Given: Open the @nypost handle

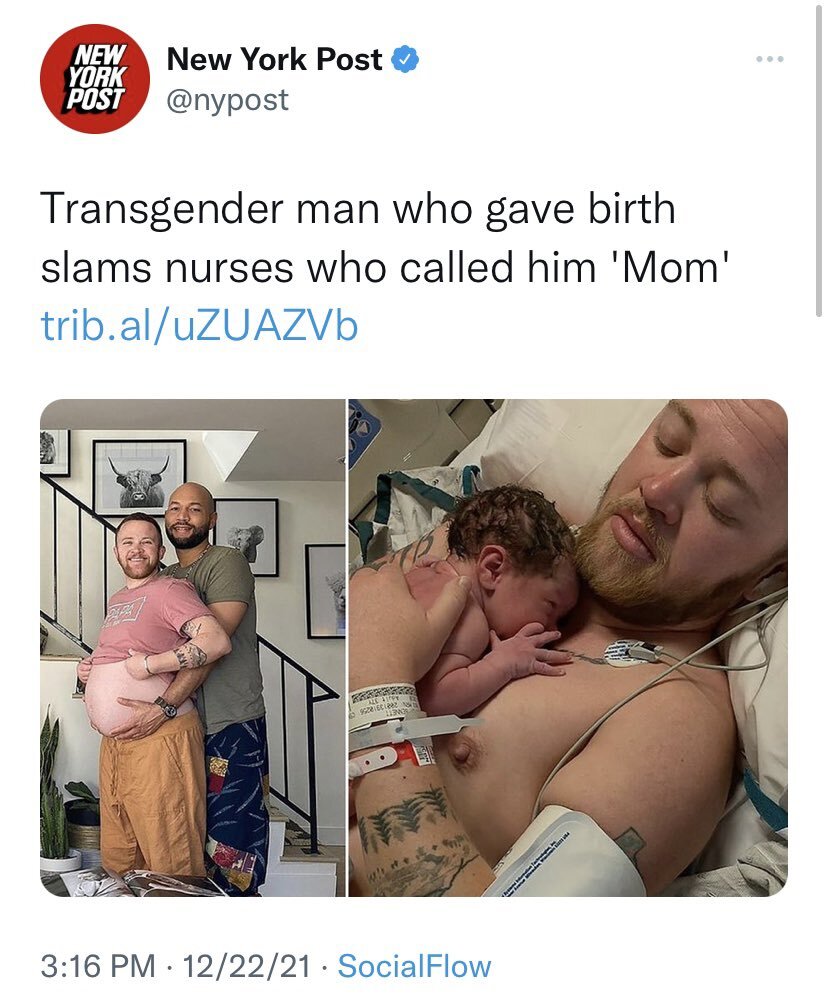Looking at the screenshot, I should (x=227, y=100).
